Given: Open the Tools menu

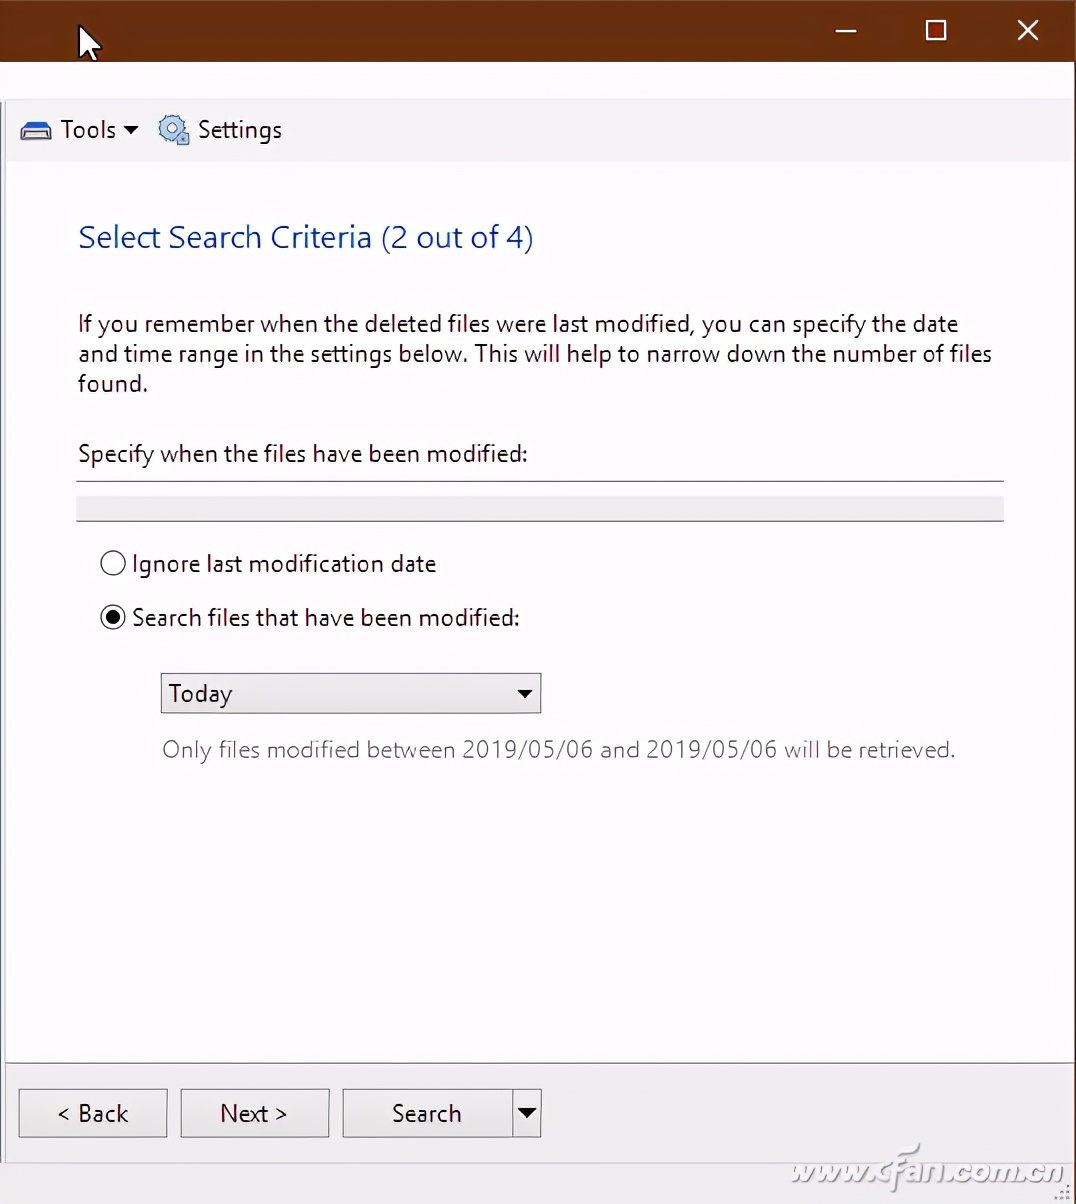Looking at the screenshot, I should [88, 130].
